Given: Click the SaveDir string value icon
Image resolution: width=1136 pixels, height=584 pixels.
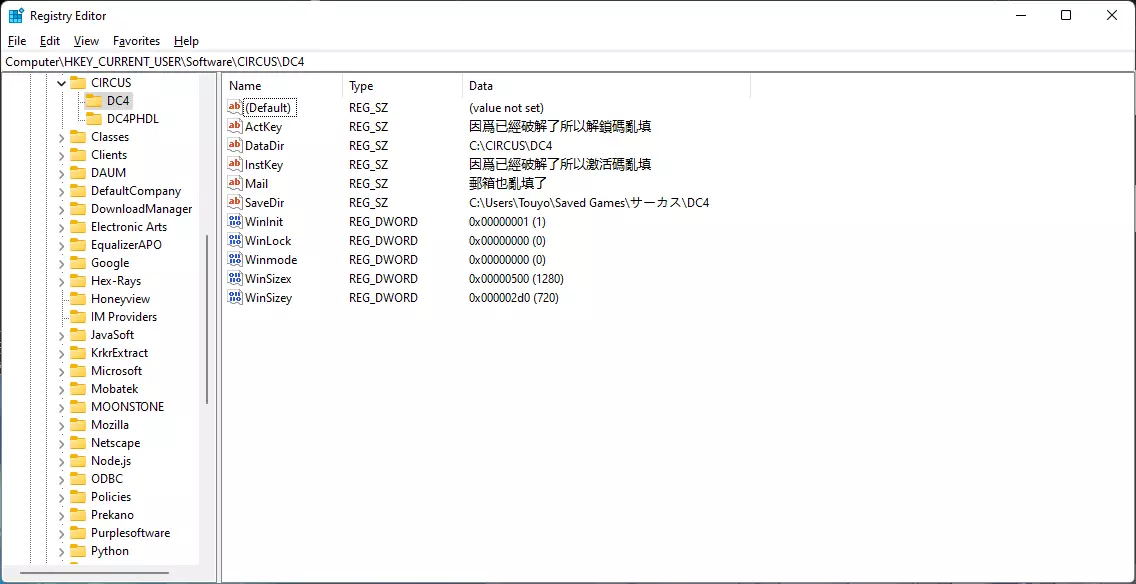Looking at the screenshot, I should coord(235,203).
